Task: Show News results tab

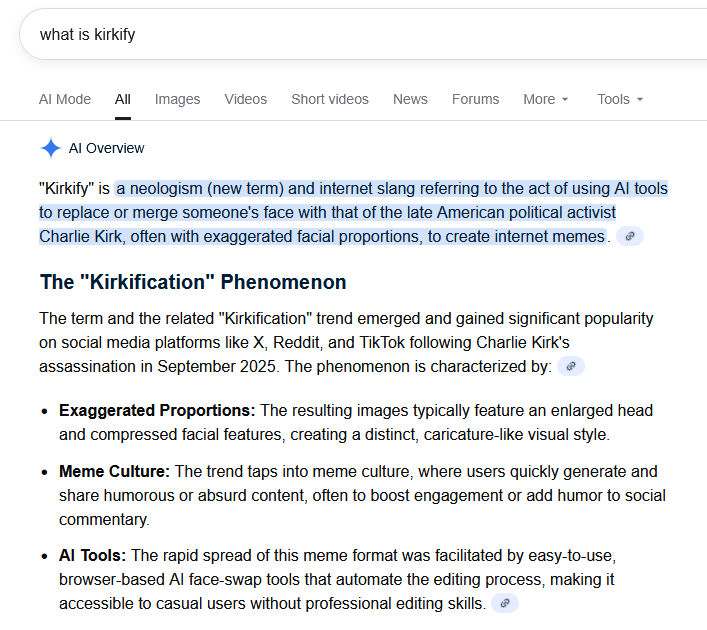Action: [410, 99]
